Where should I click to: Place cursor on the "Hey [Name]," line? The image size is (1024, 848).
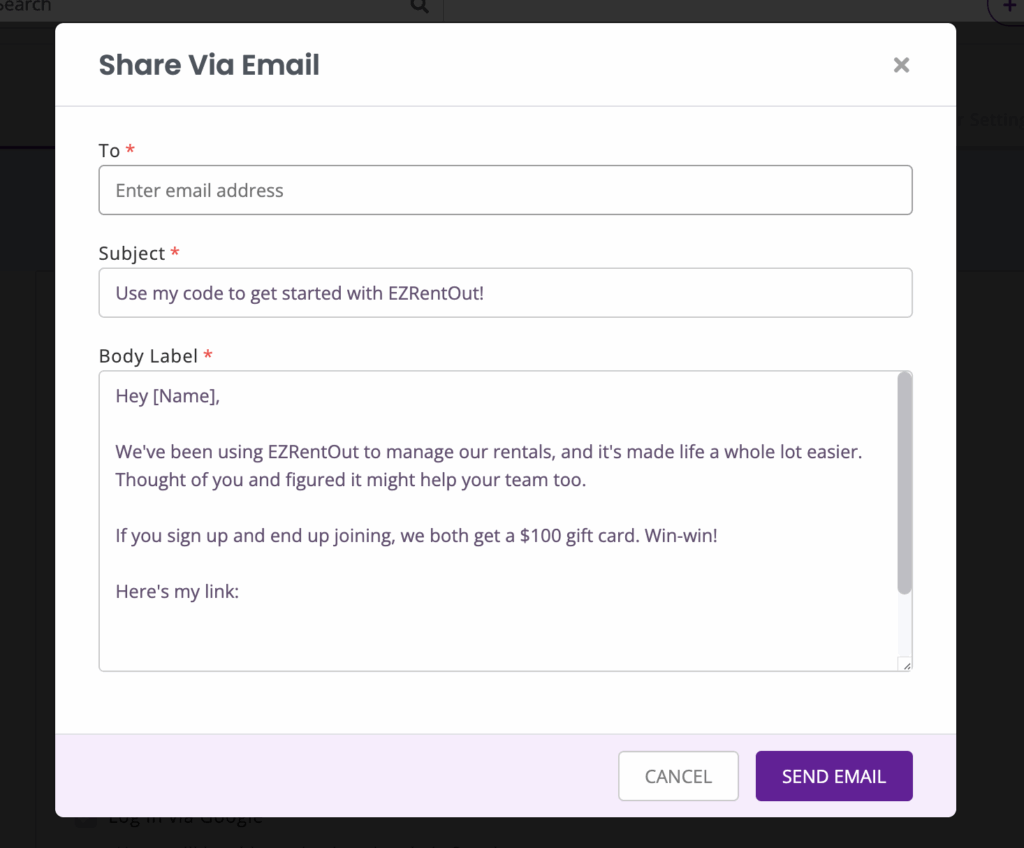pos(167,396)
